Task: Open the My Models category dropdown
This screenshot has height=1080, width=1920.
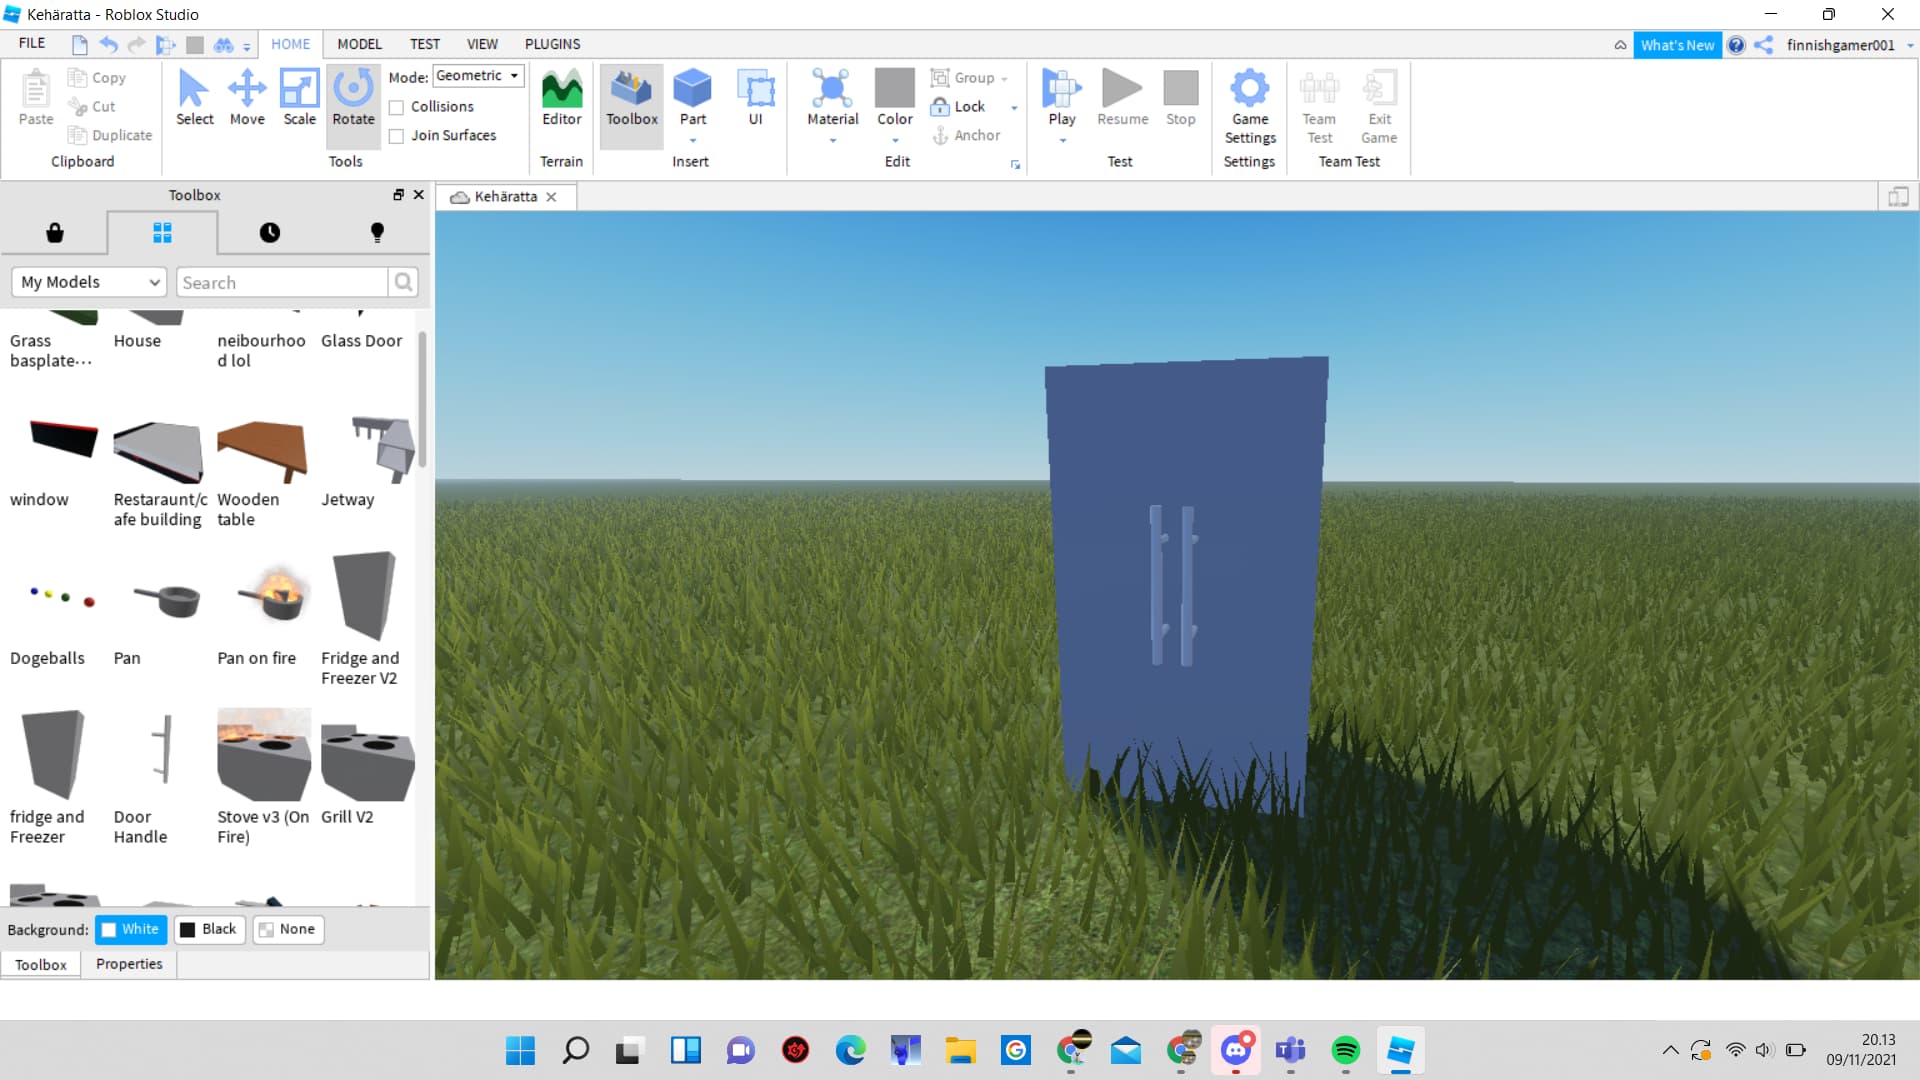Action: tap(89, 282)
